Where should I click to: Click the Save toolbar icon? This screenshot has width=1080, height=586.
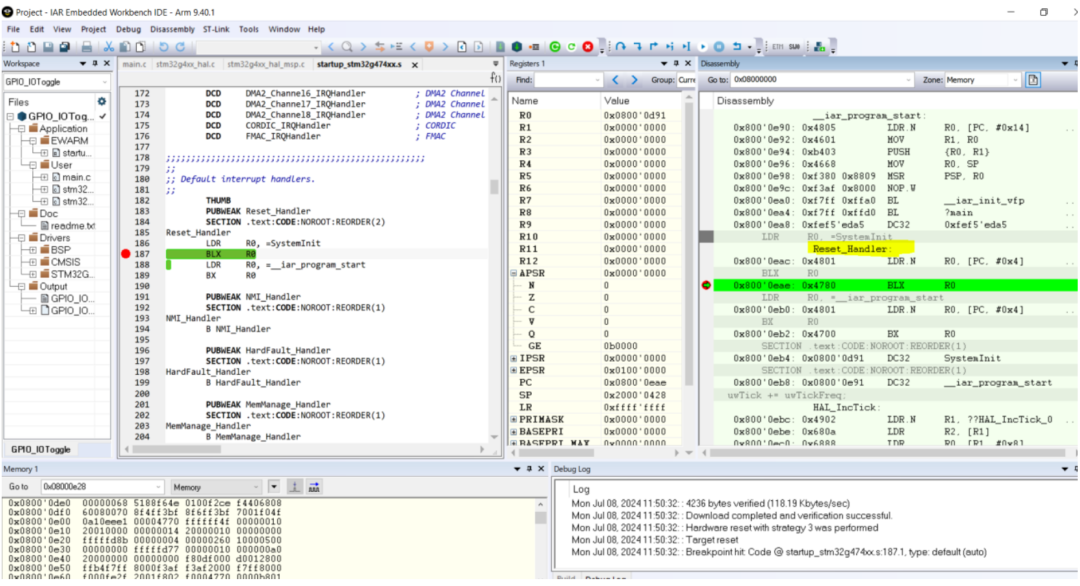pos(48,47)
